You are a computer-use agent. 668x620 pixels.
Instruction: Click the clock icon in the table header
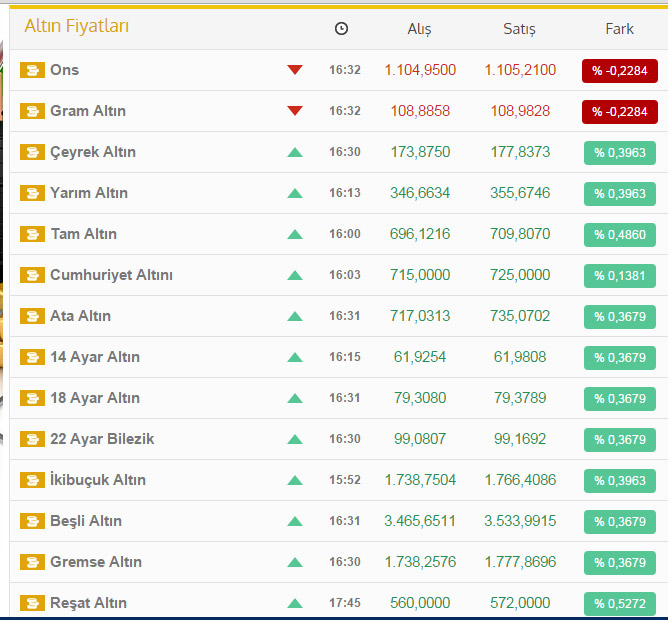pos(341,29)
